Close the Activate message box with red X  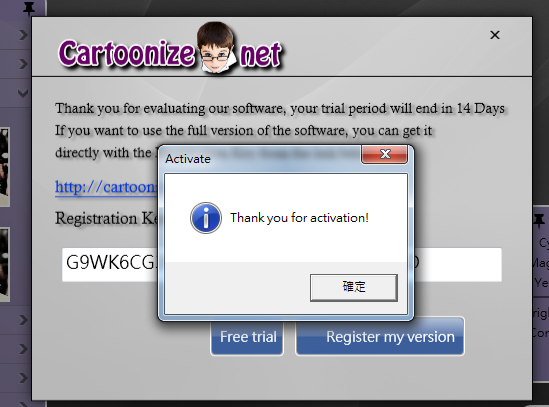coord(385,154)
